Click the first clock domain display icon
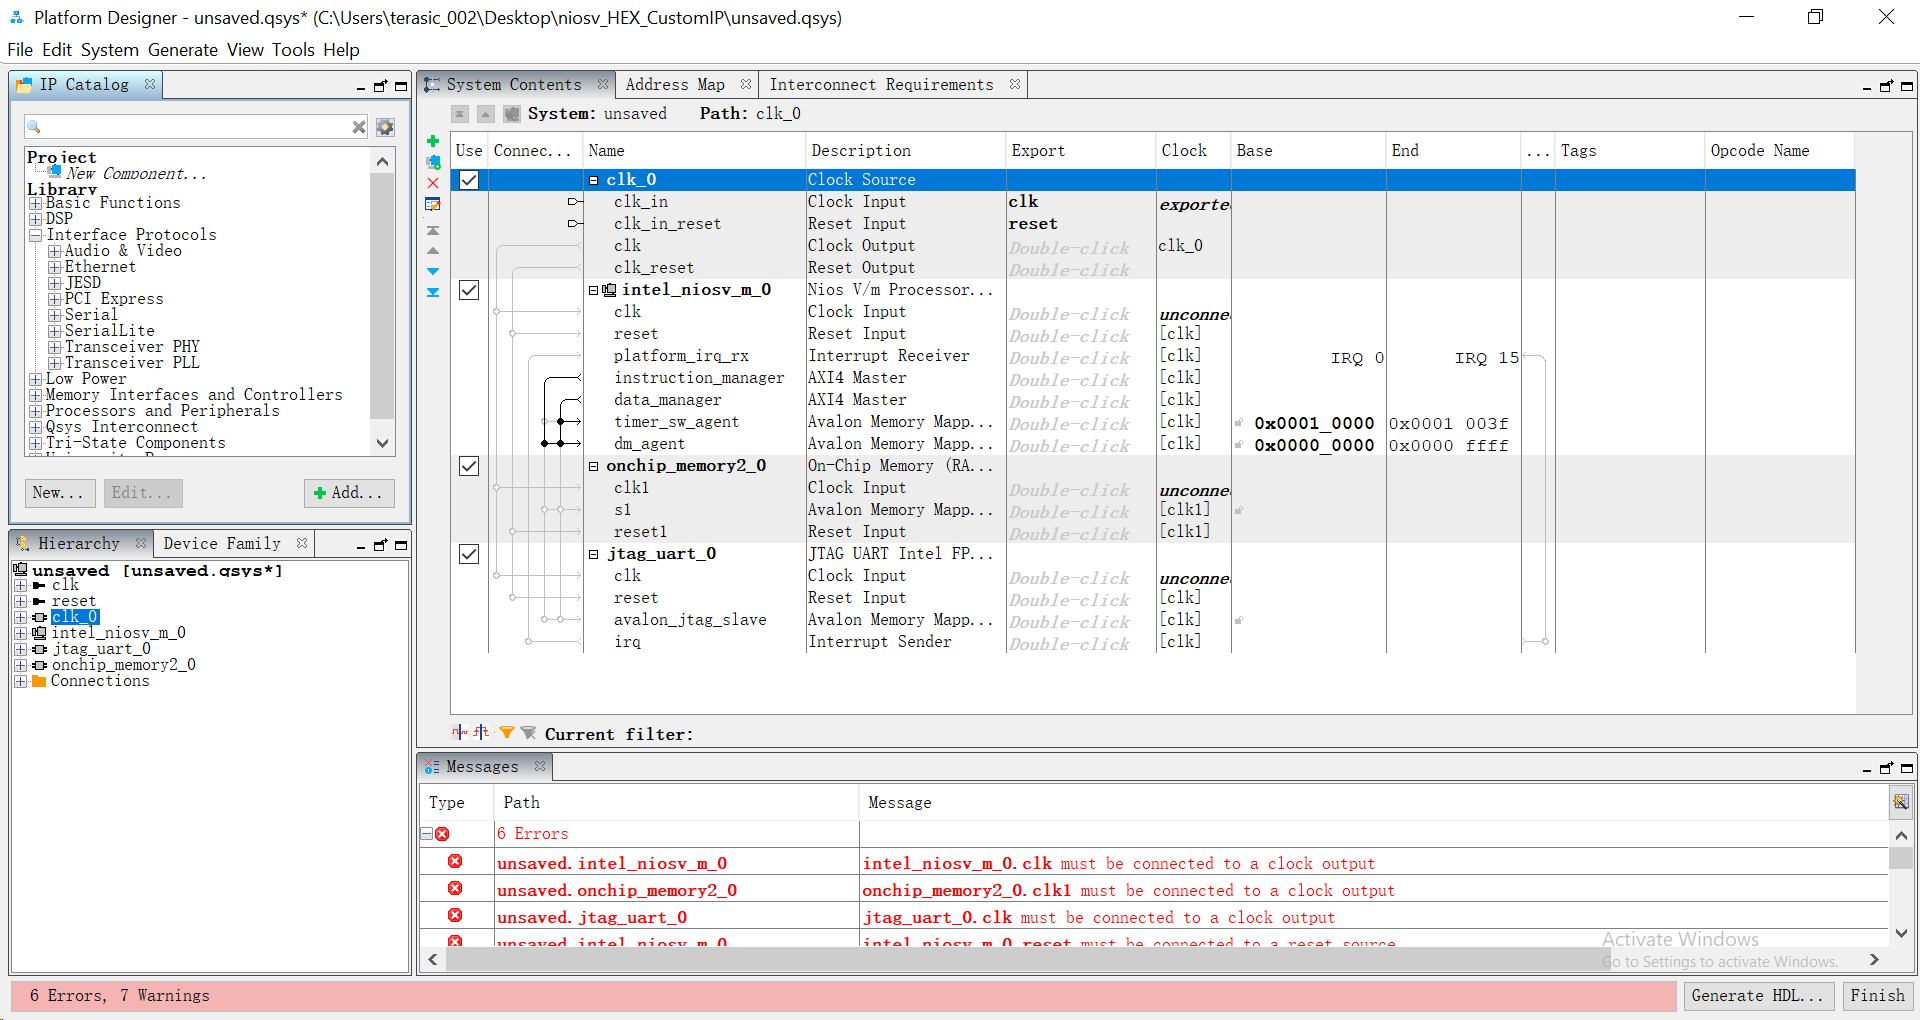Image resolution: width=1920 pixels, height=1020 pixels. pyautogui.click(x=459, y=732)
